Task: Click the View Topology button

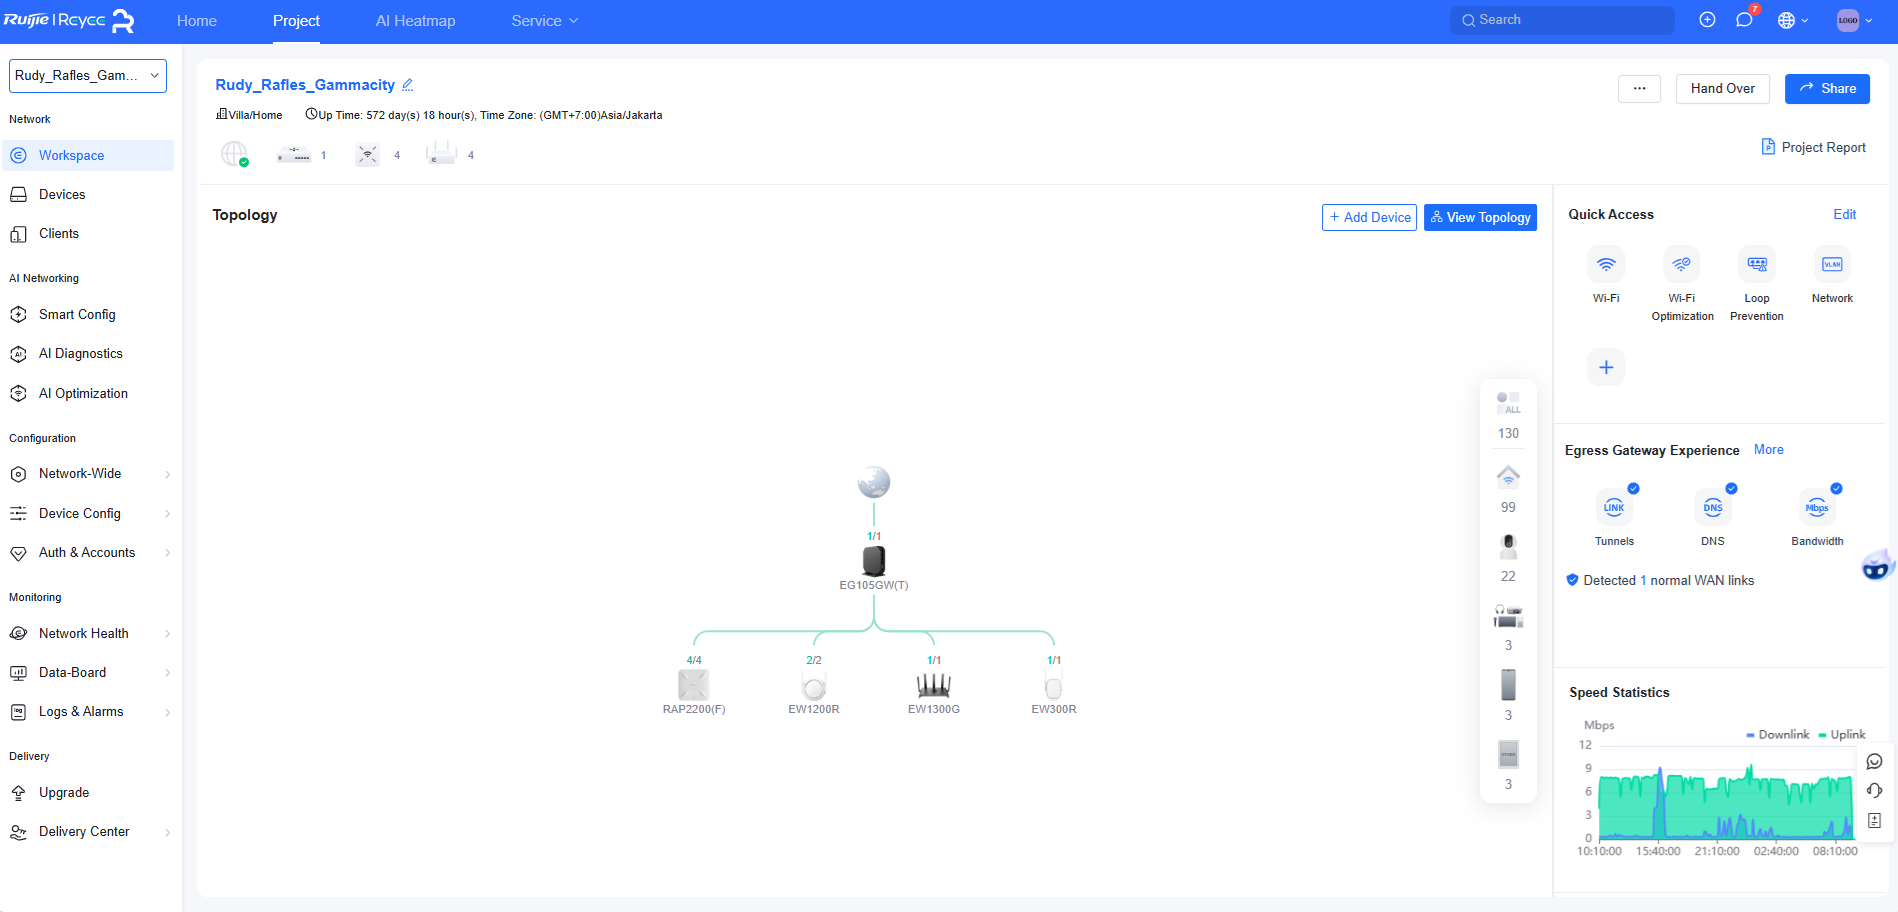Action: (1480, 217)
